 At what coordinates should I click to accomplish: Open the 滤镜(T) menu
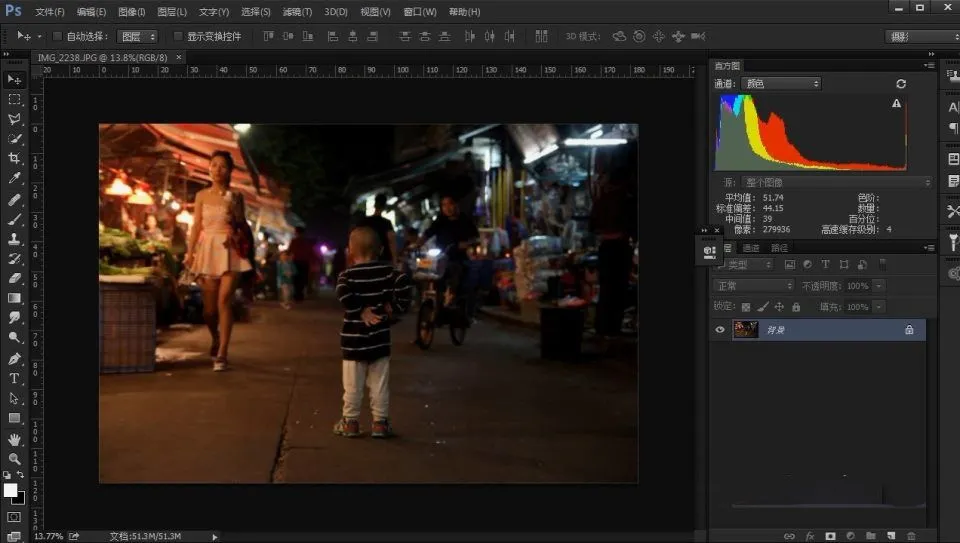point(297,12)
